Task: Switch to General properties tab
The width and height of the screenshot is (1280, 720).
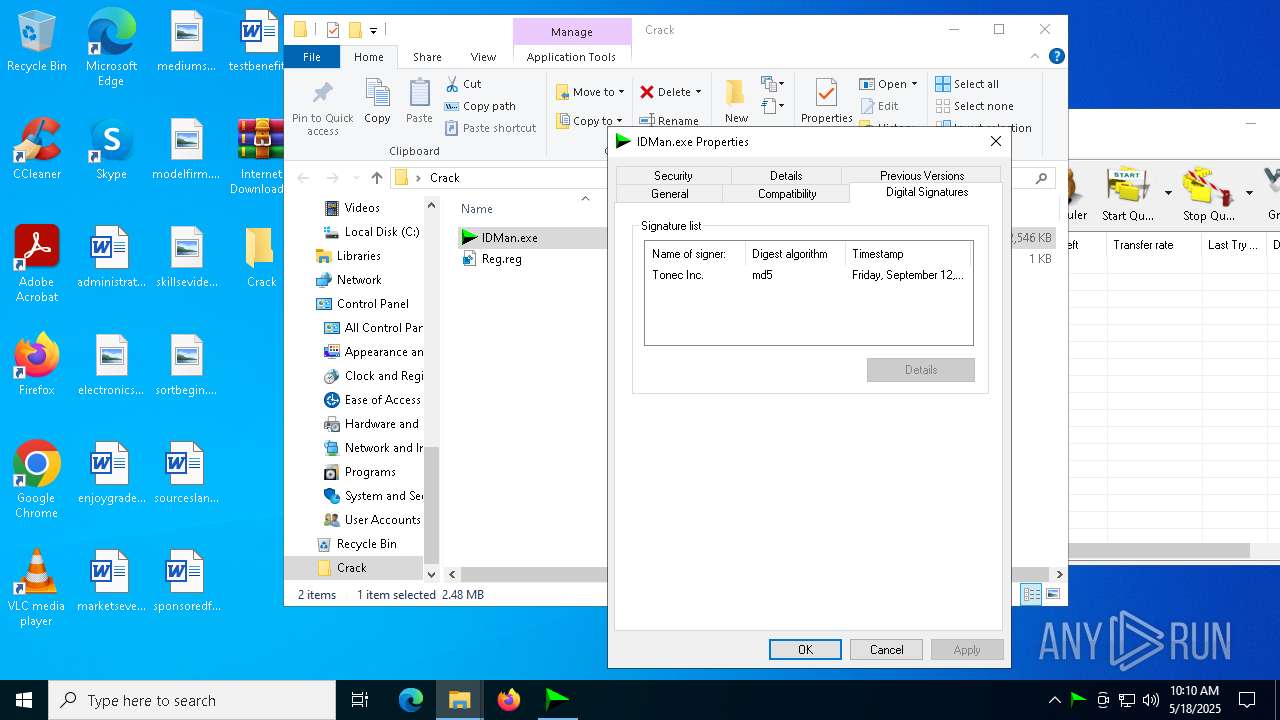Action: pyautogui.click(x=670, y=194)
